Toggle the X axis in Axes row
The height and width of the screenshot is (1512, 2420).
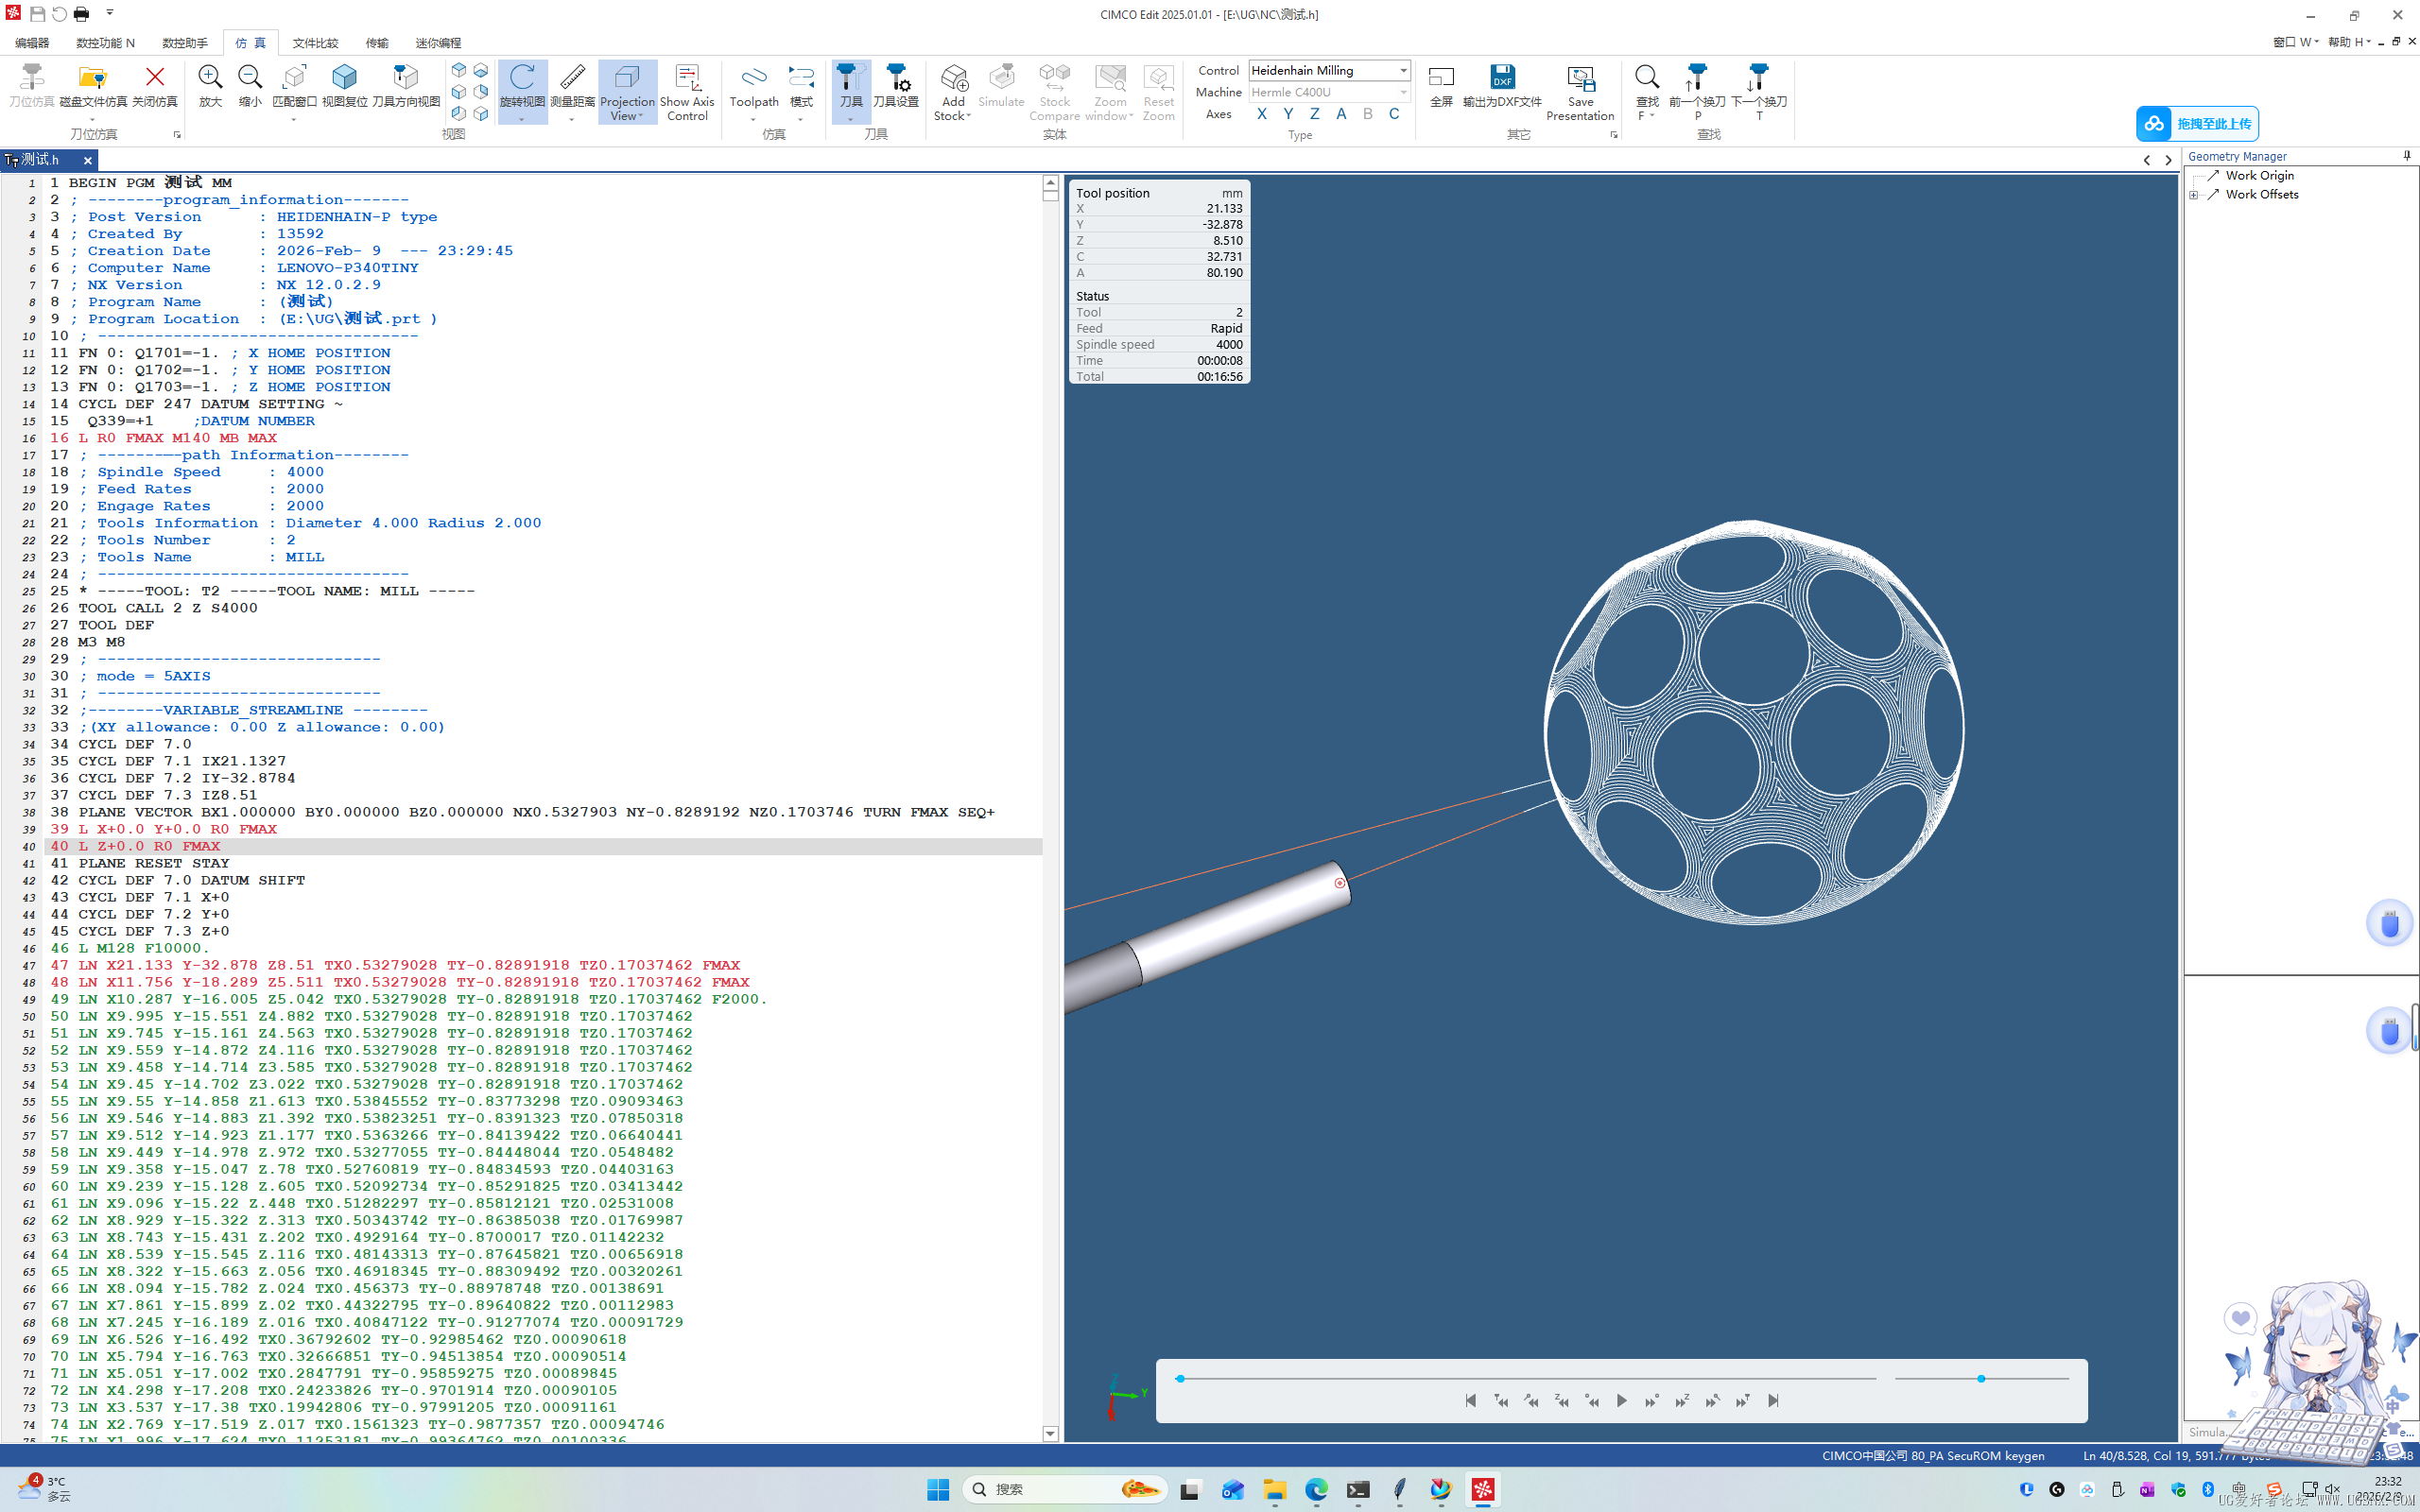click(1262, 114)
